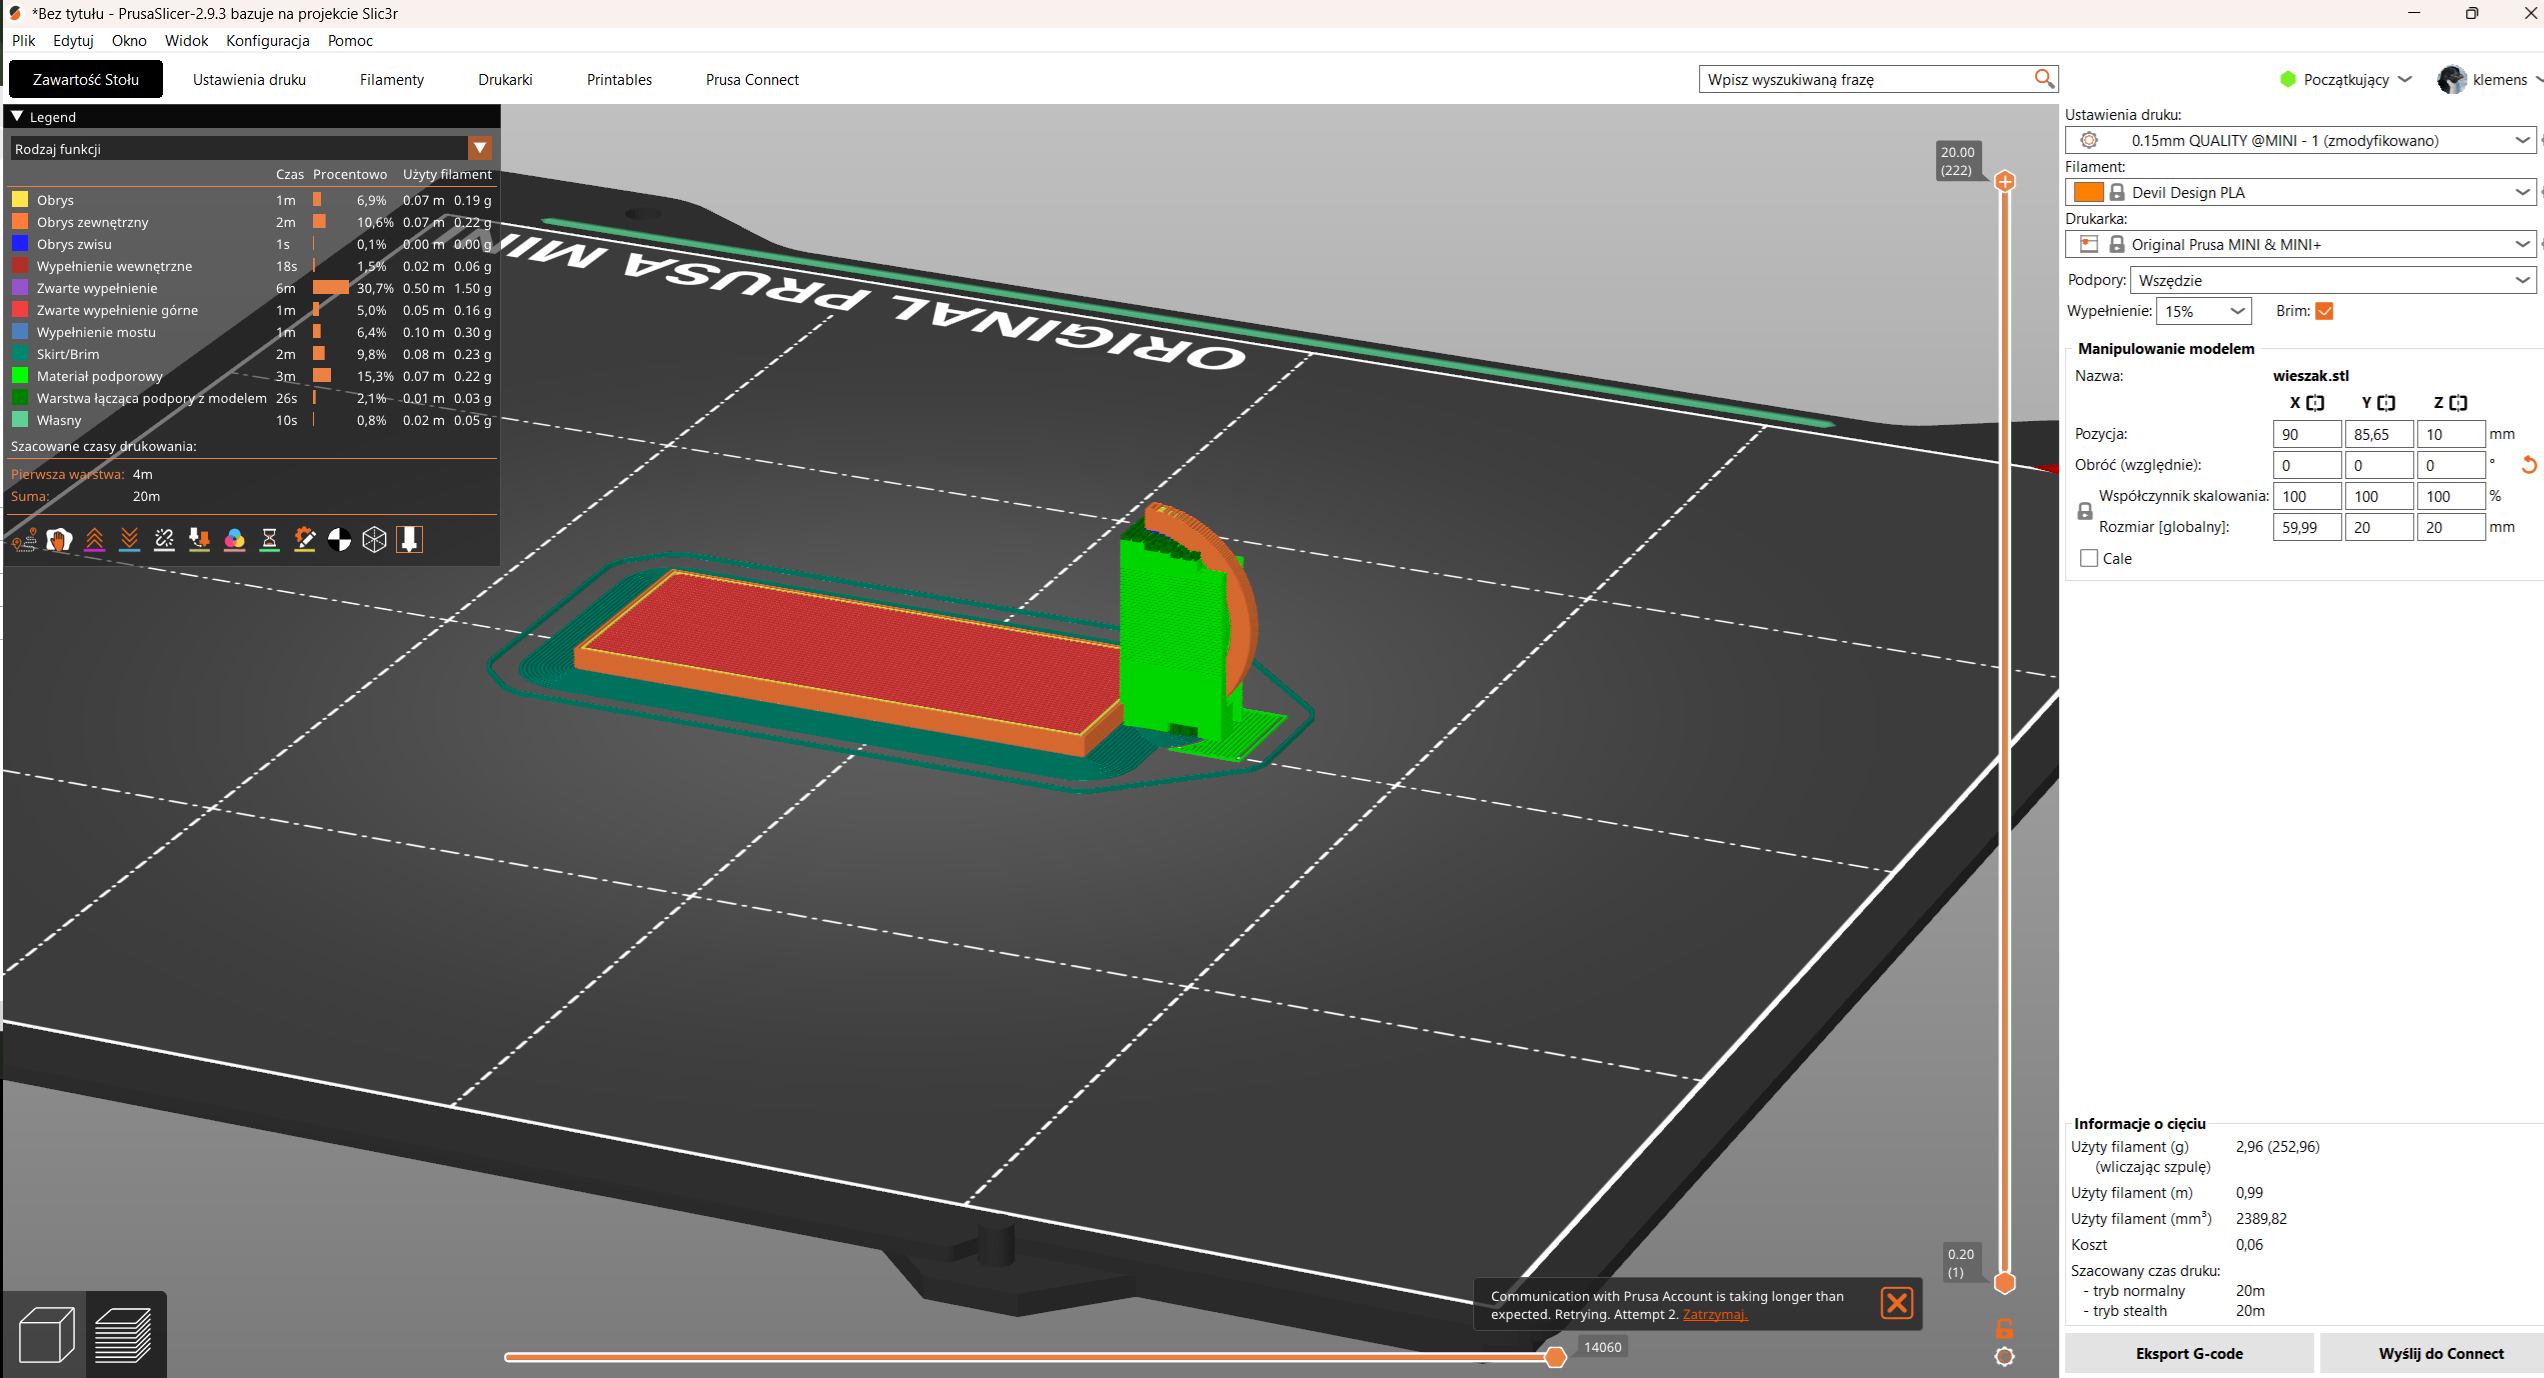Open the Rodzaj funkcji view type dropdown
Screen dimensions: 2544x1378
point(251,148)
